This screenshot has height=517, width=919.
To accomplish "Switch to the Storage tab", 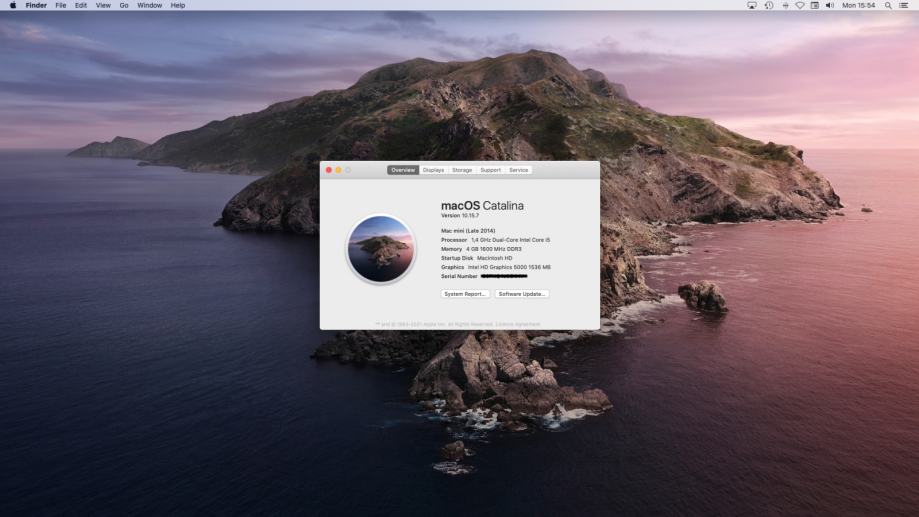I will tap(462, 170).
